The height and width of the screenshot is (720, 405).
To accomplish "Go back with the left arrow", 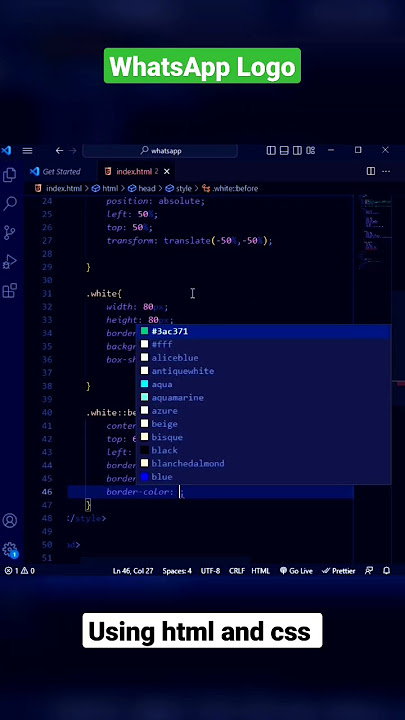I will click(x=59, y=150).
